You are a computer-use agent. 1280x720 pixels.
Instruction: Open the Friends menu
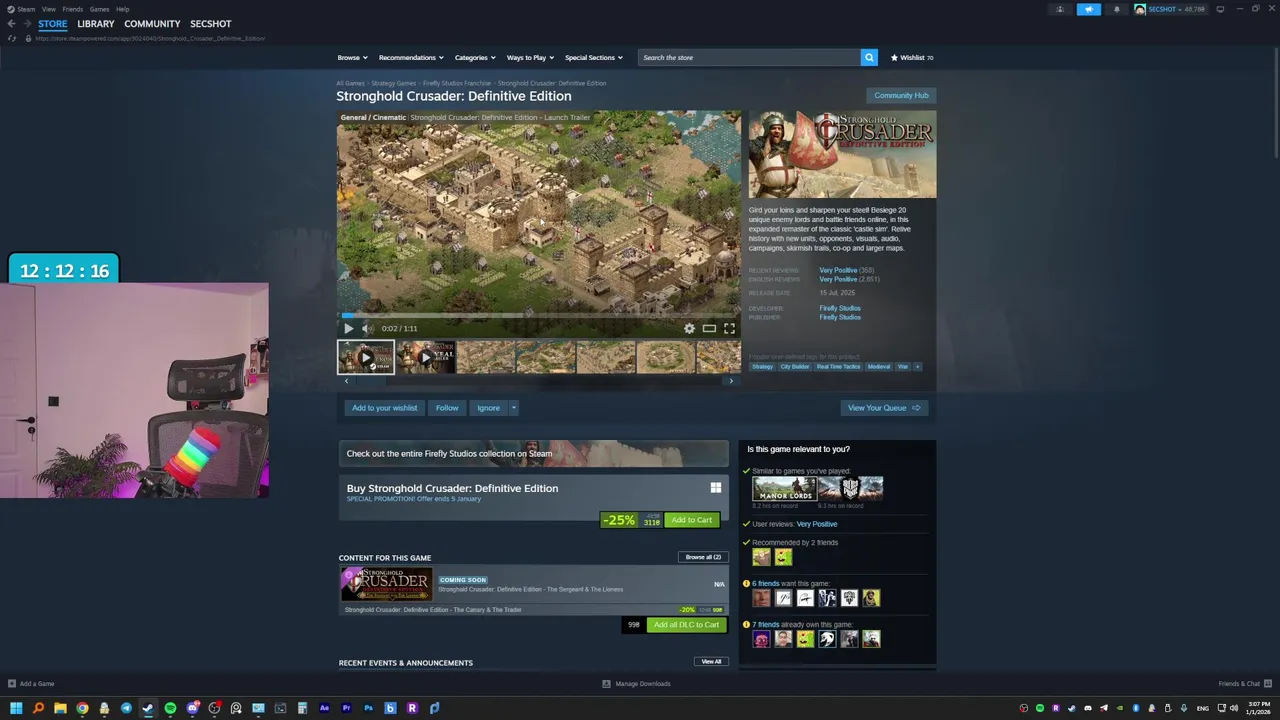(x=73, y=9)
